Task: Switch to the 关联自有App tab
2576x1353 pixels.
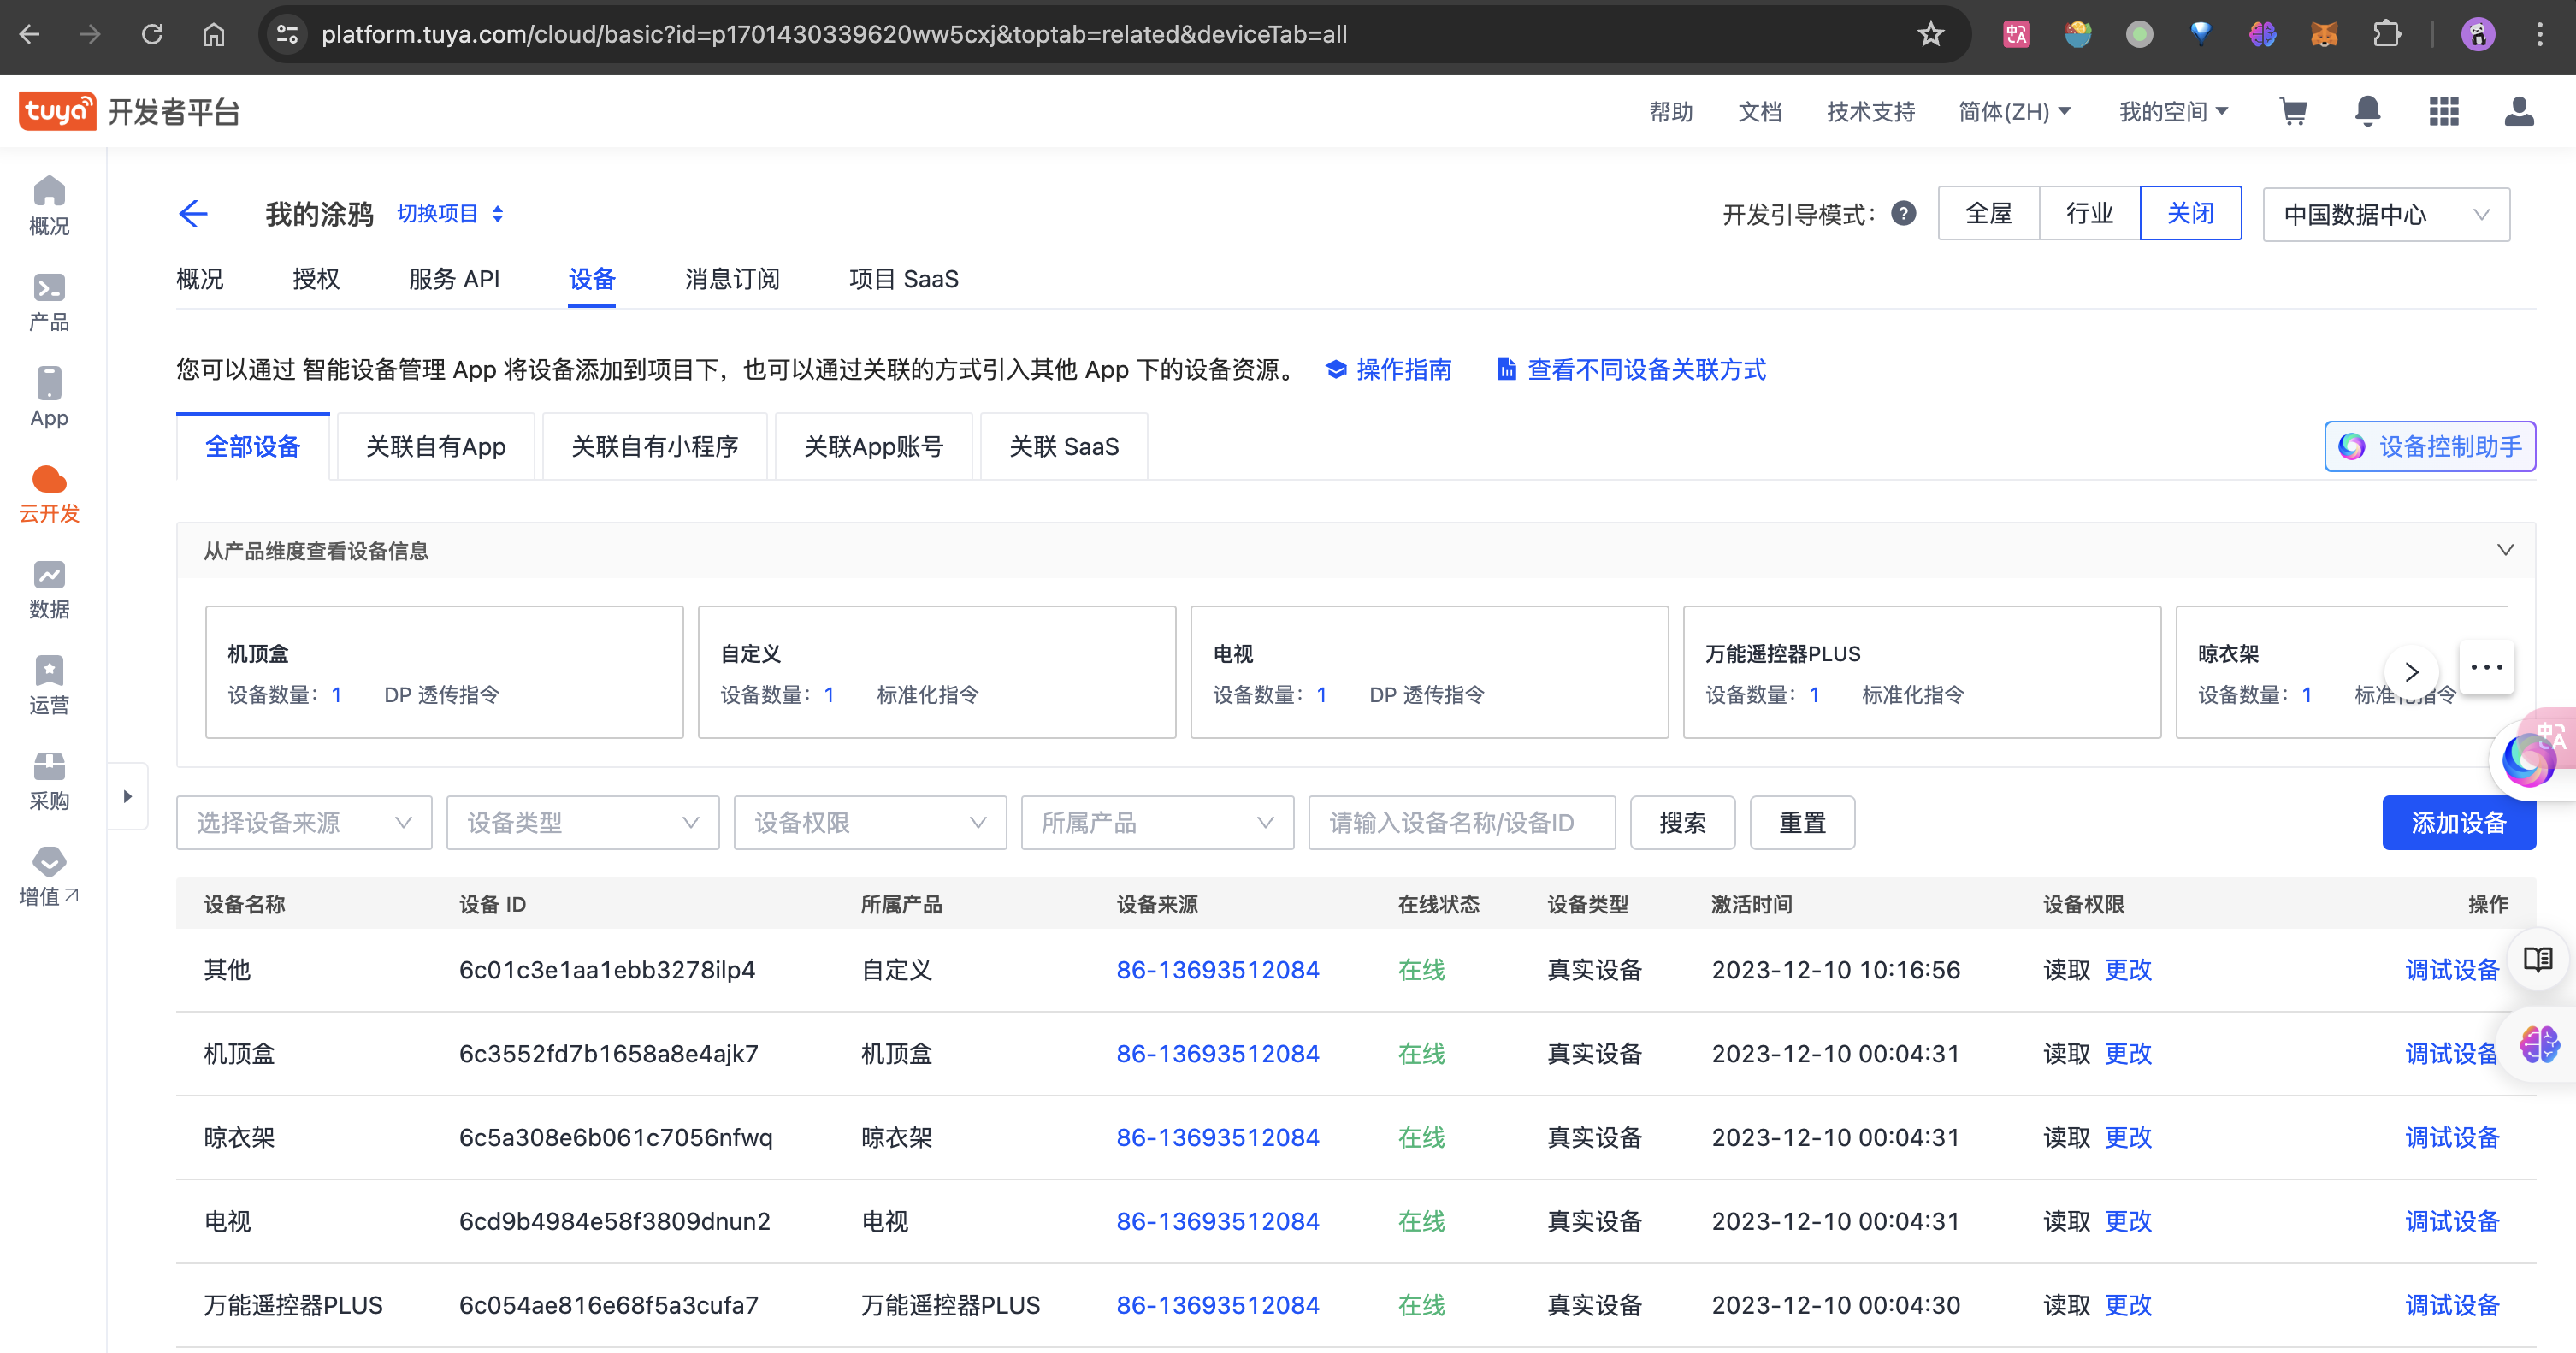Action: [436, 447]
